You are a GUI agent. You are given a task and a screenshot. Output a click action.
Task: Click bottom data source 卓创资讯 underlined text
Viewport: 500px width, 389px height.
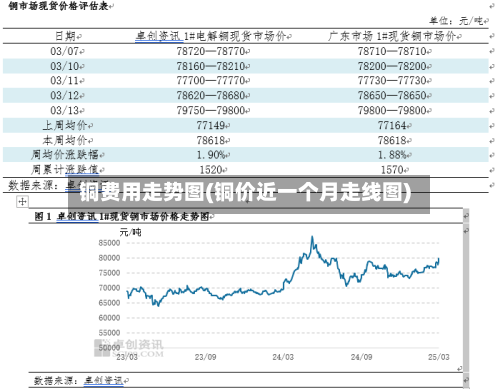[x=103, y=380]
